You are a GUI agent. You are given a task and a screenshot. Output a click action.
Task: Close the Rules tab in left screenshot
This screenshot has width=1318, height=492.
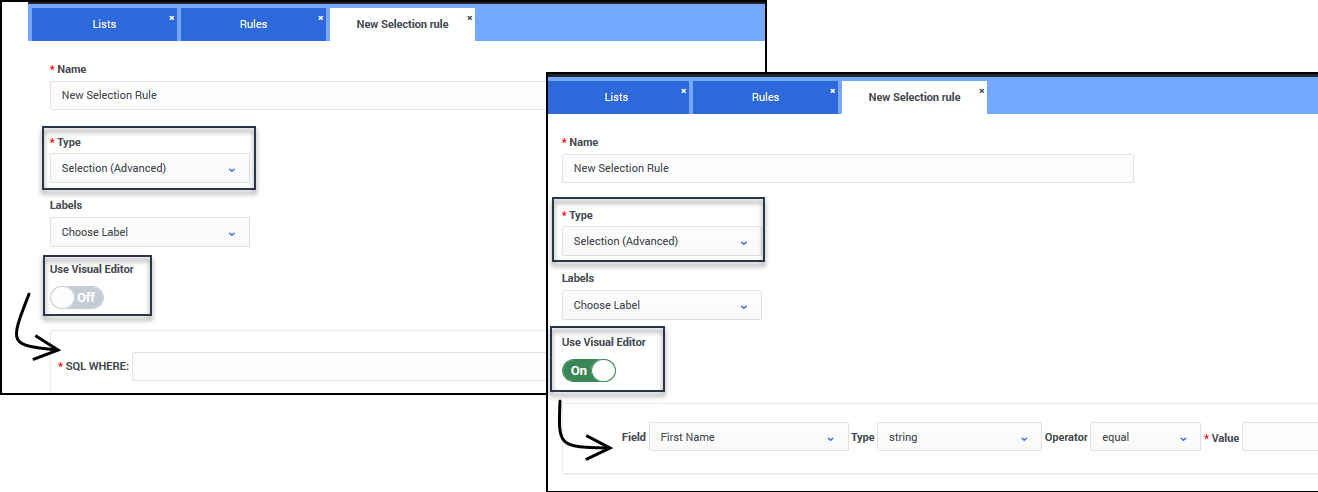tap(321, 17)
